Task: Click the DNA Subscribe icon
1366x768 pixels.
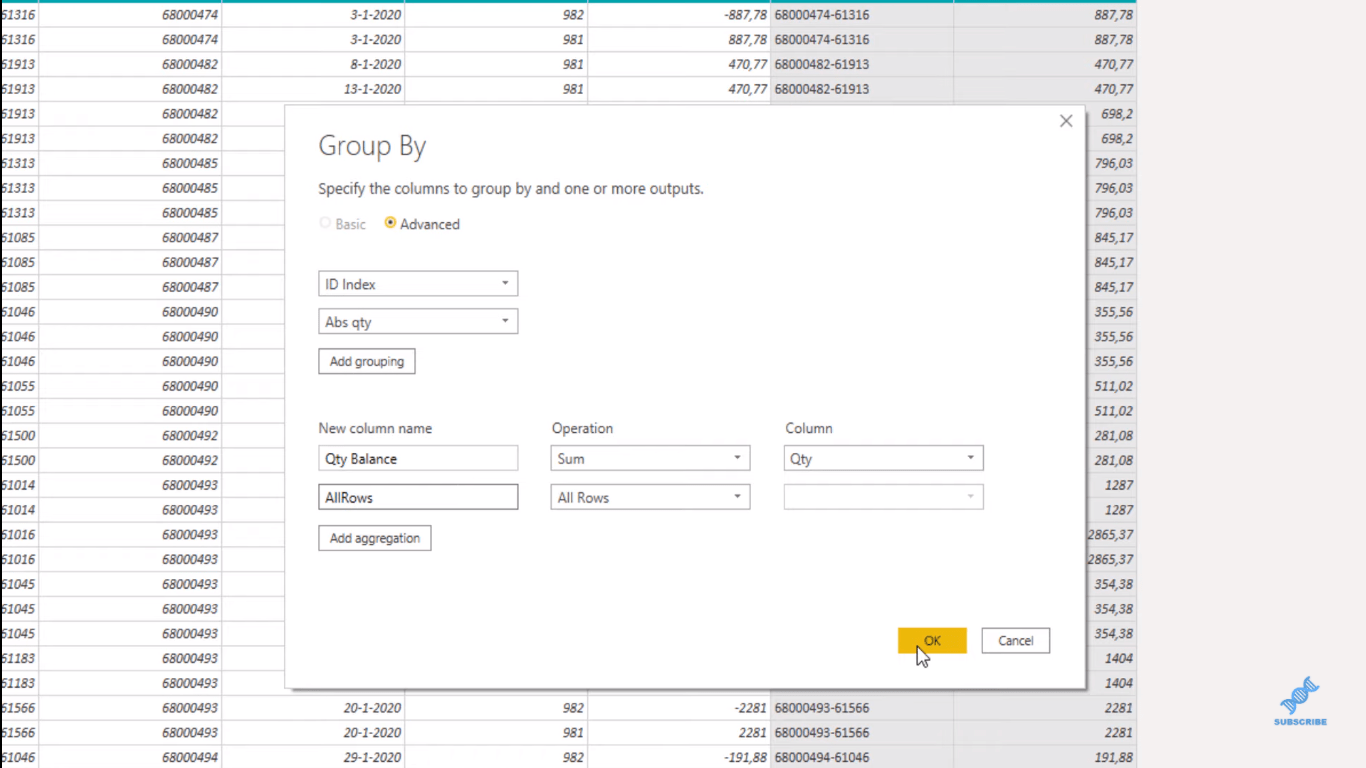Action: [1300, 701]
